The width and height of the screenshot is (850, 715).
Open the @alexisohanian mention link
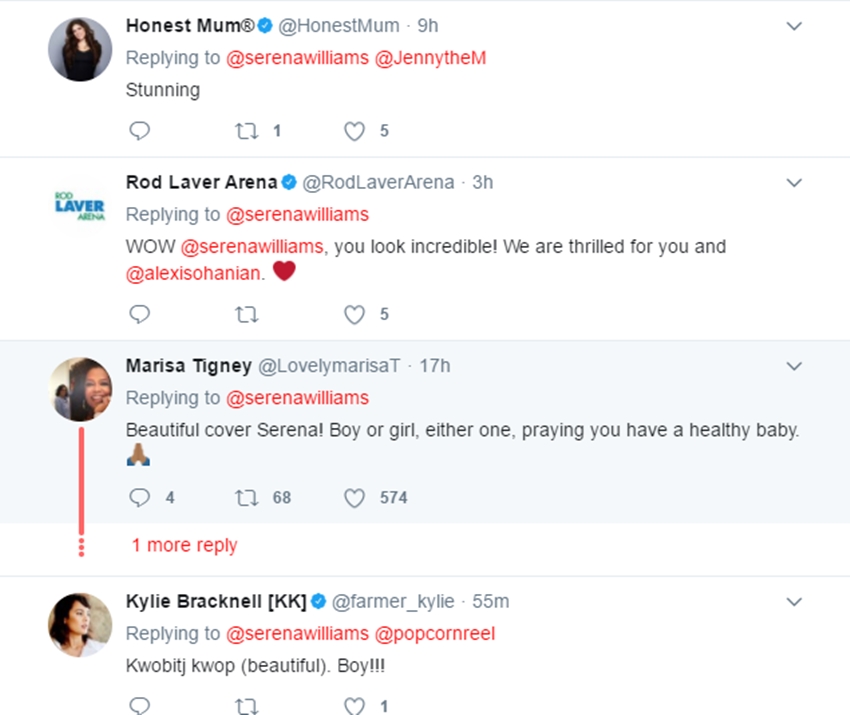(195, 271)
